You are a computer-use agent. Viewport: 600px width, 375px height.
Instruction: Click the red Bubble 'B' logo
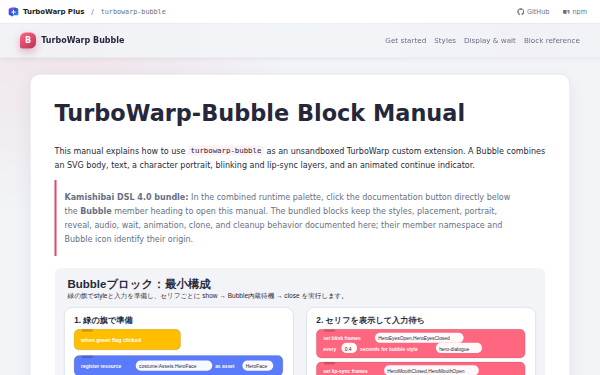coord(28,40)
